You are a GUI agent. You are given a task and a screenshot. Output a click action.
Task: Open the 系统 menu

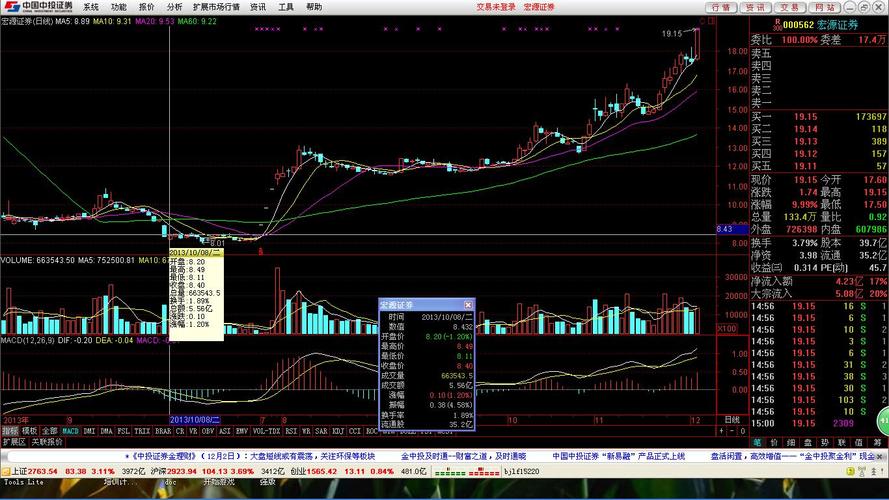click(91, 7)
